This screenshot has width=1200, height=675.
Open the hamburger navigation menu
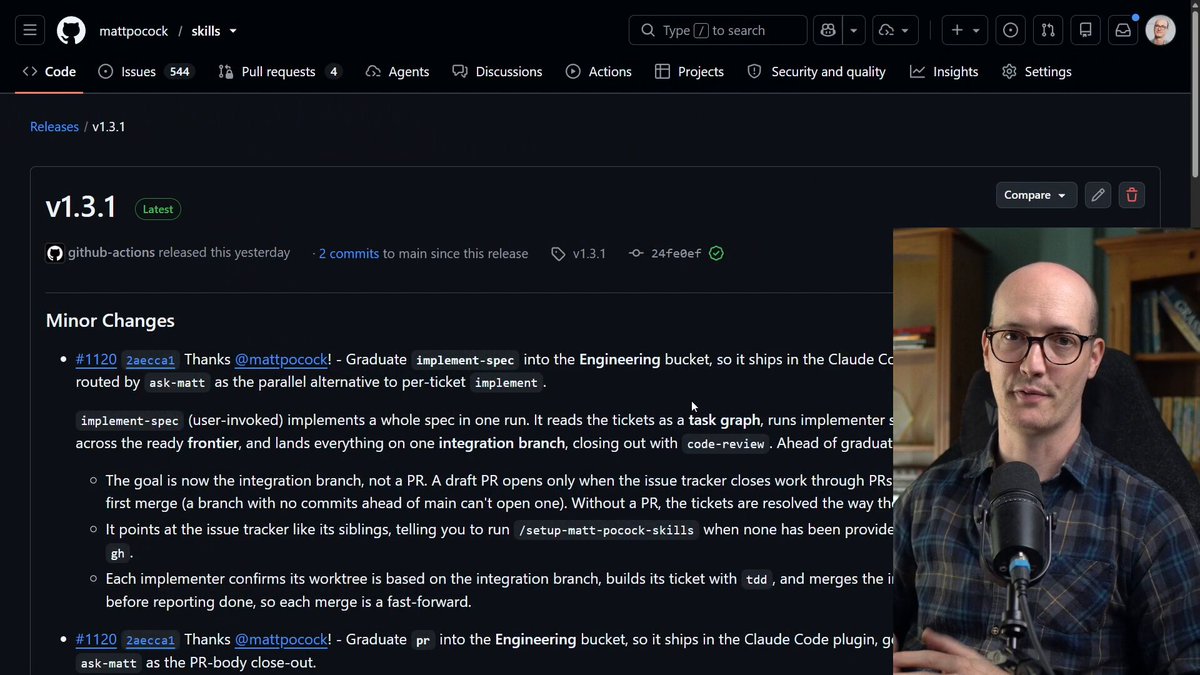click(x=30, y=30)
